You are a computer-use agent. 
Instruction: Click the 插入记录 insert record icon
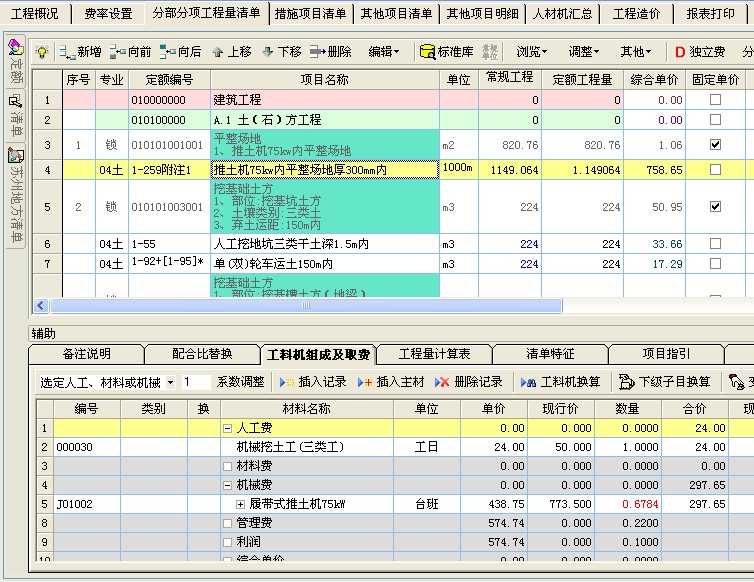(287, 382)
